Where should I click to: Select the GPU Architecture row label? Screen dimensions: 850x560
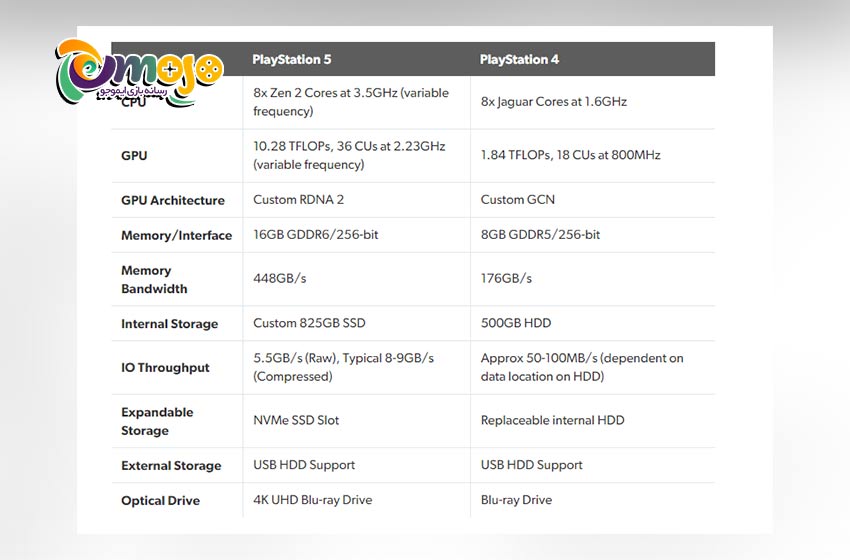coord(172,200)
